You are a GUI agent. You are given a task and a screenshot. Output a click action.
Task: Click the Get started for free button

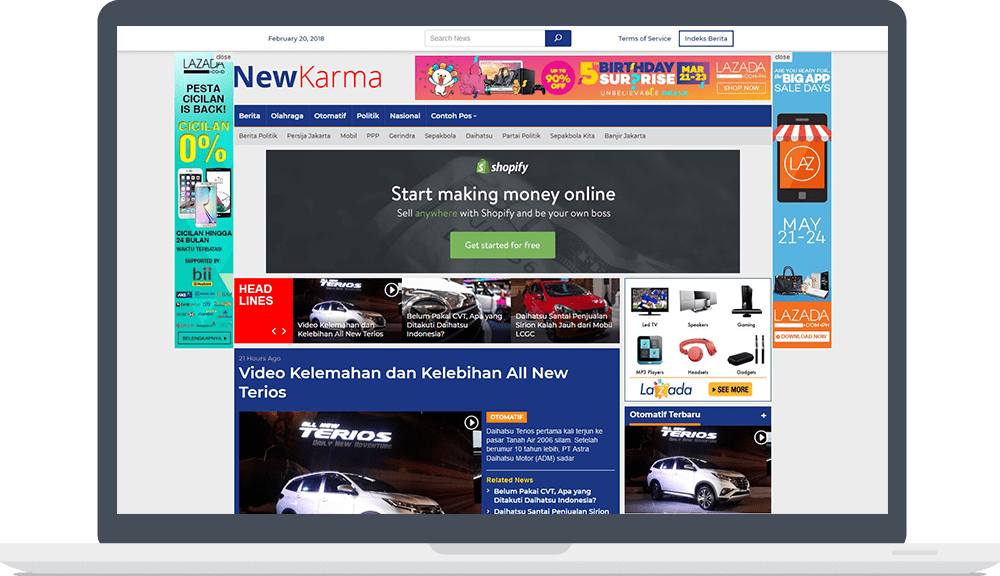pos(501,243)
